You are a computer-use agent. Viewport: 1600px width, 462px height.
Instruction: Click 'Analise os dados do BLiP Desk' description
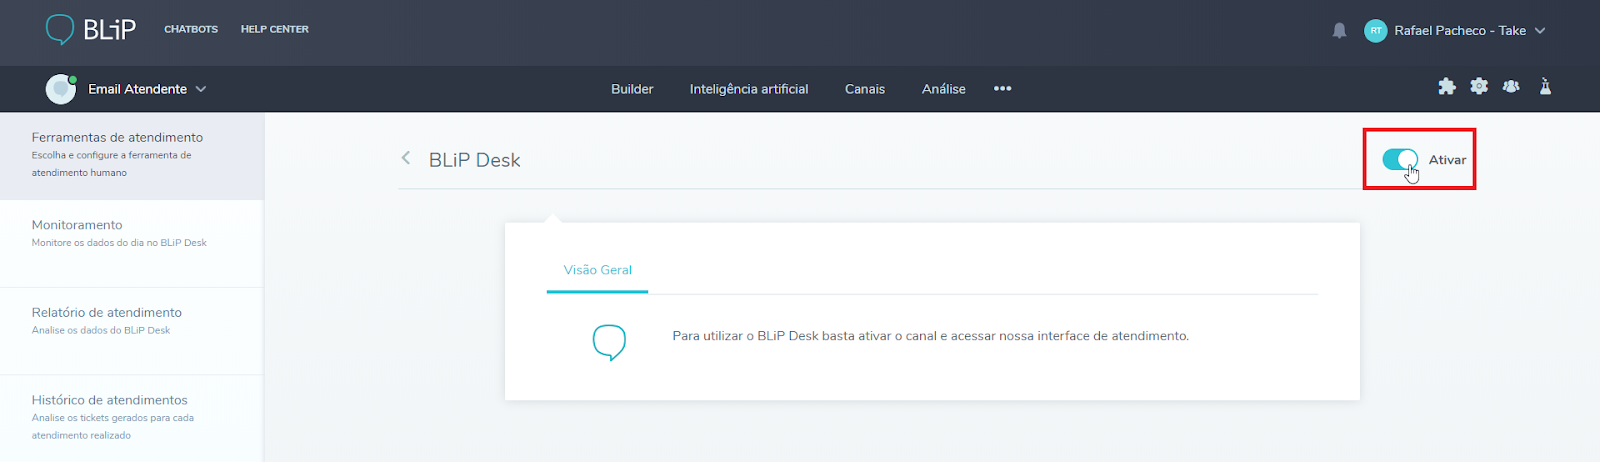pos(101,330)
